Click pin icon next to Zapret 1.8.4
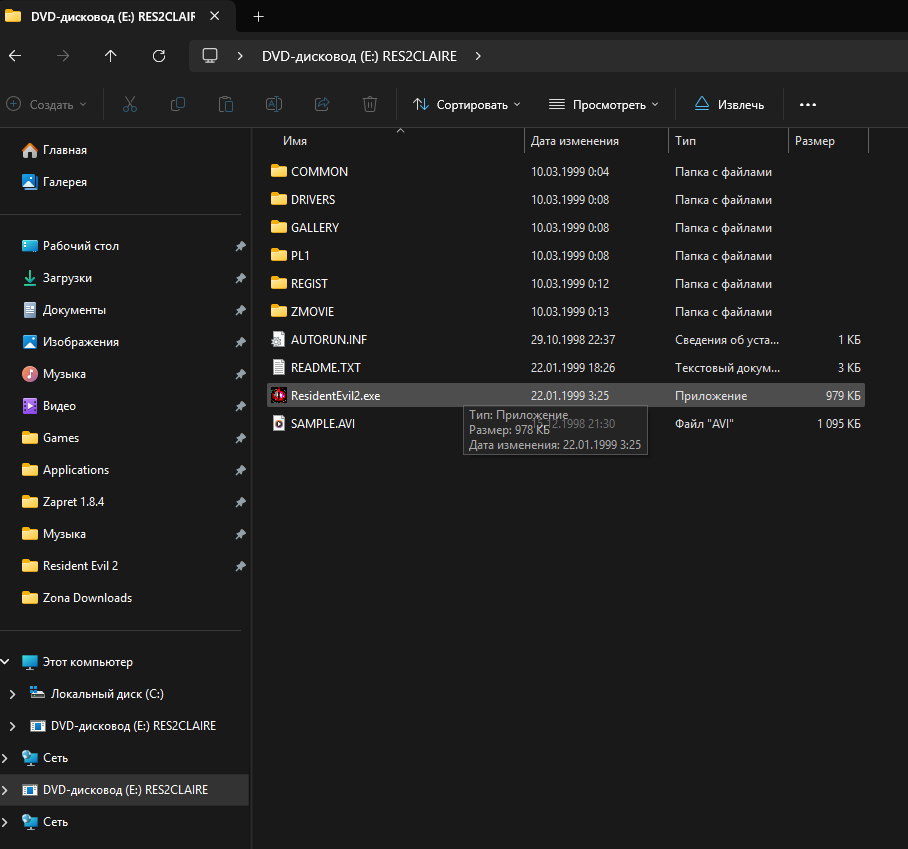Image resolution: width=908 pixels, height=849 pixels. [x=240, y=502]
